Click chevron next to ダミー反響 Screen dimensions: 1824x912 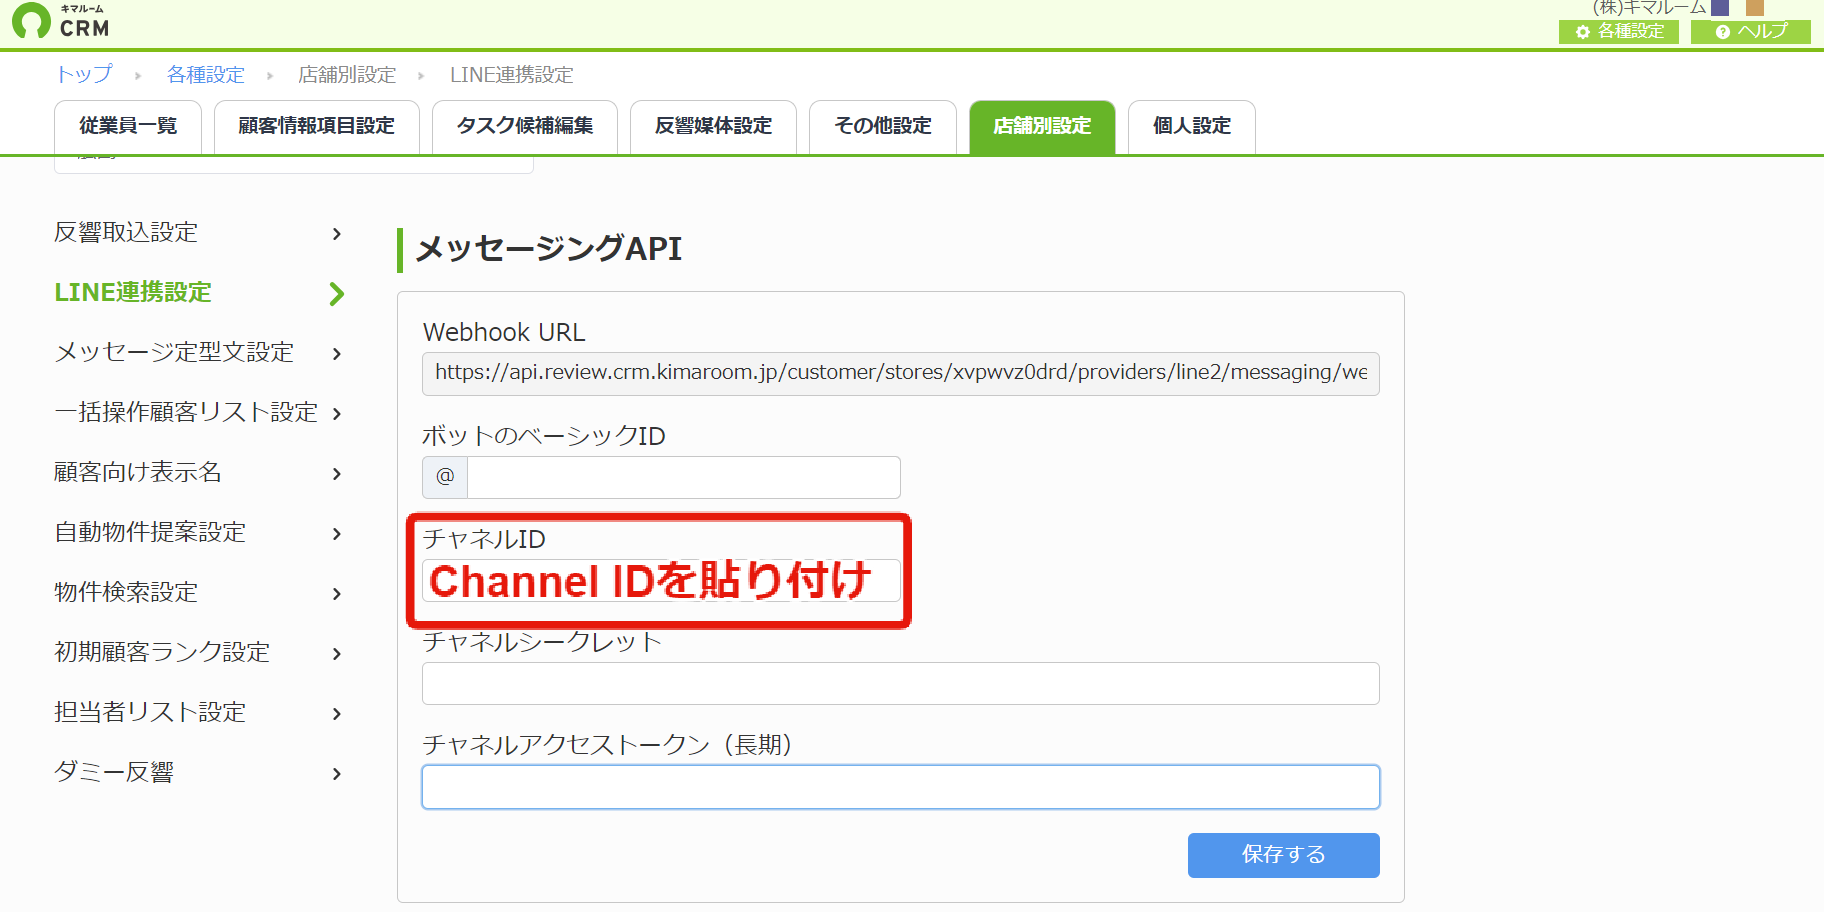click(337, 773)
